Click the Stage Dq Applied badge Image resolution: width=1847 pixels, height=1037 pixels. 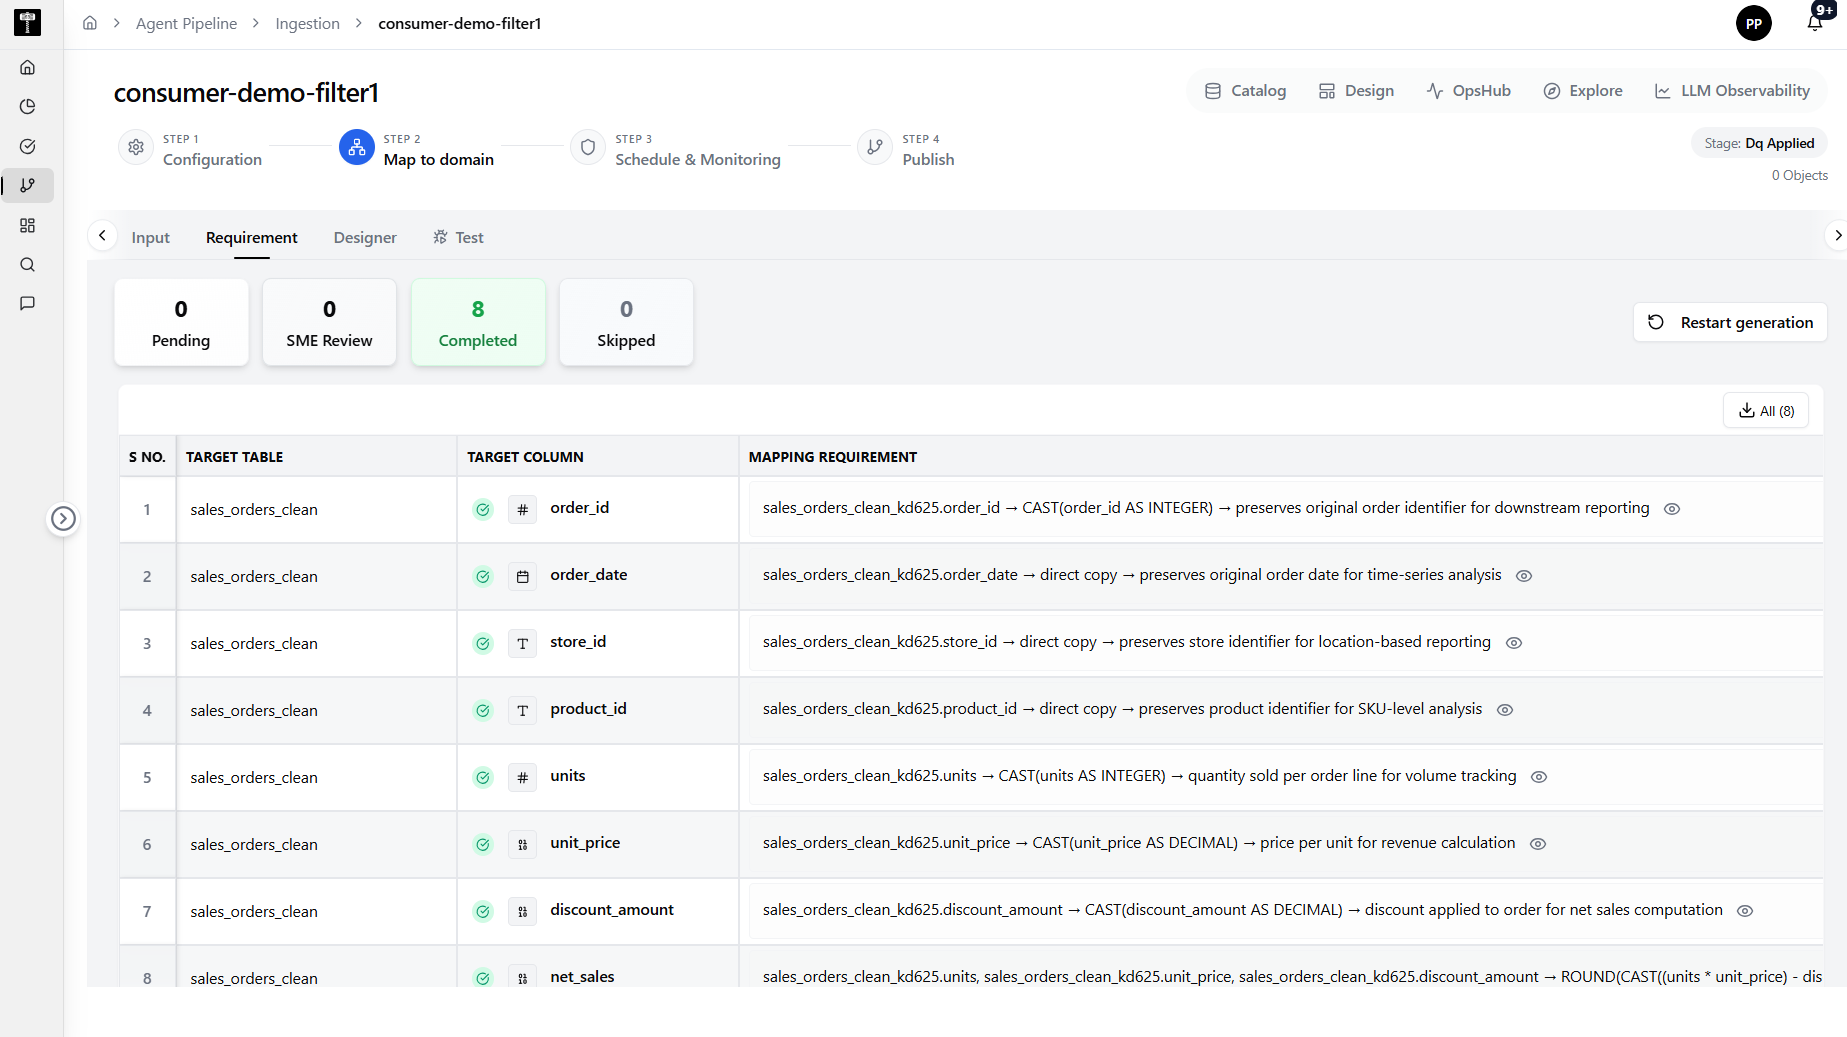tap(1759, 143)
